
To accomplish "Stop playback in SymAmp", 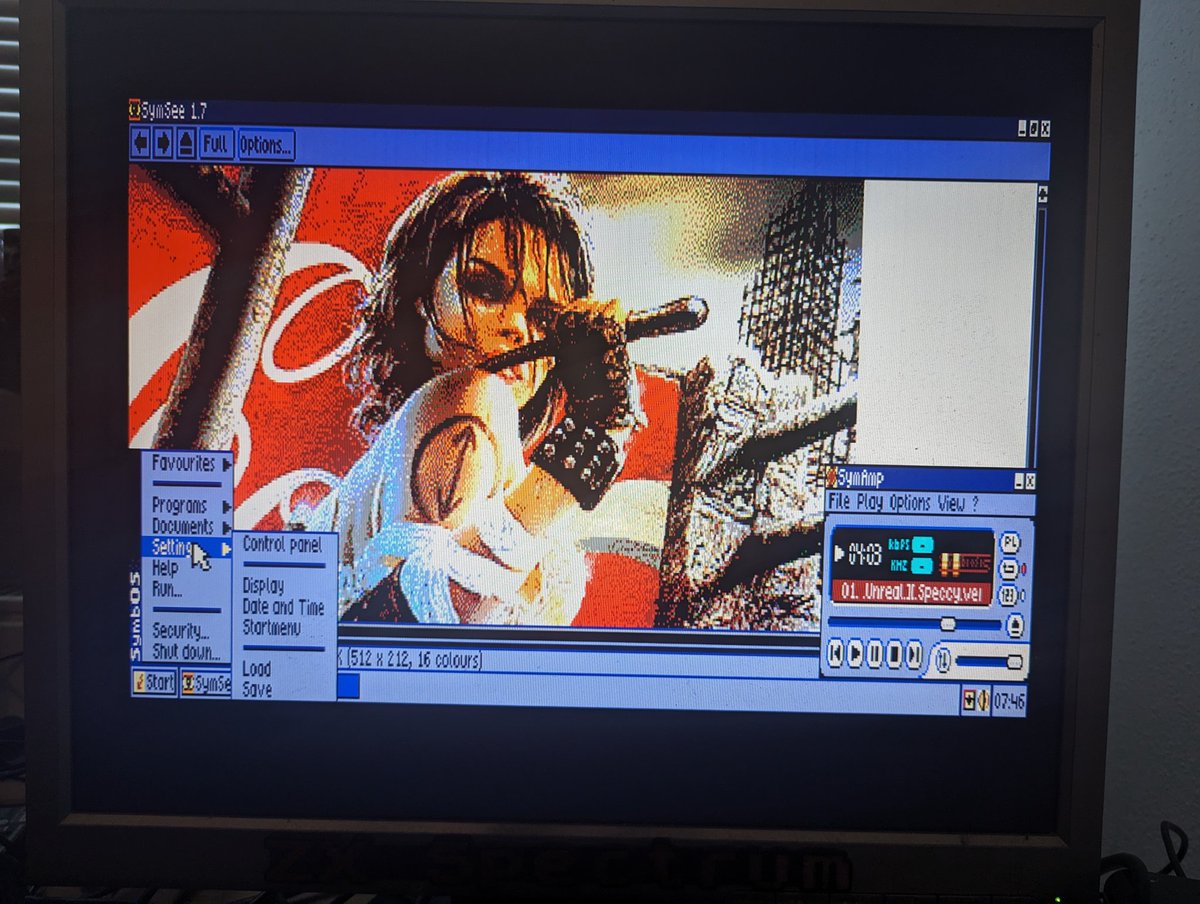I will click(894, 656).
